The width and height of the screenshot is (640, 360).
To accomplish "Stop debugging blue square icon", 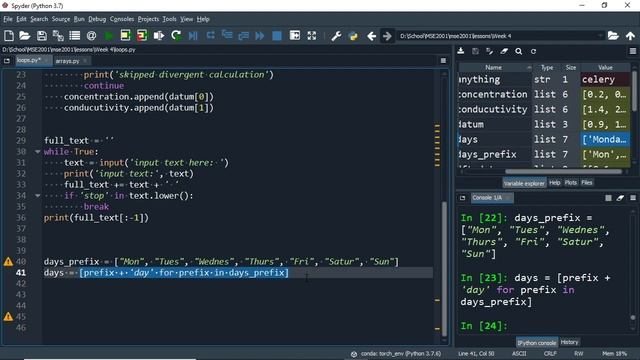I will 277,36.
